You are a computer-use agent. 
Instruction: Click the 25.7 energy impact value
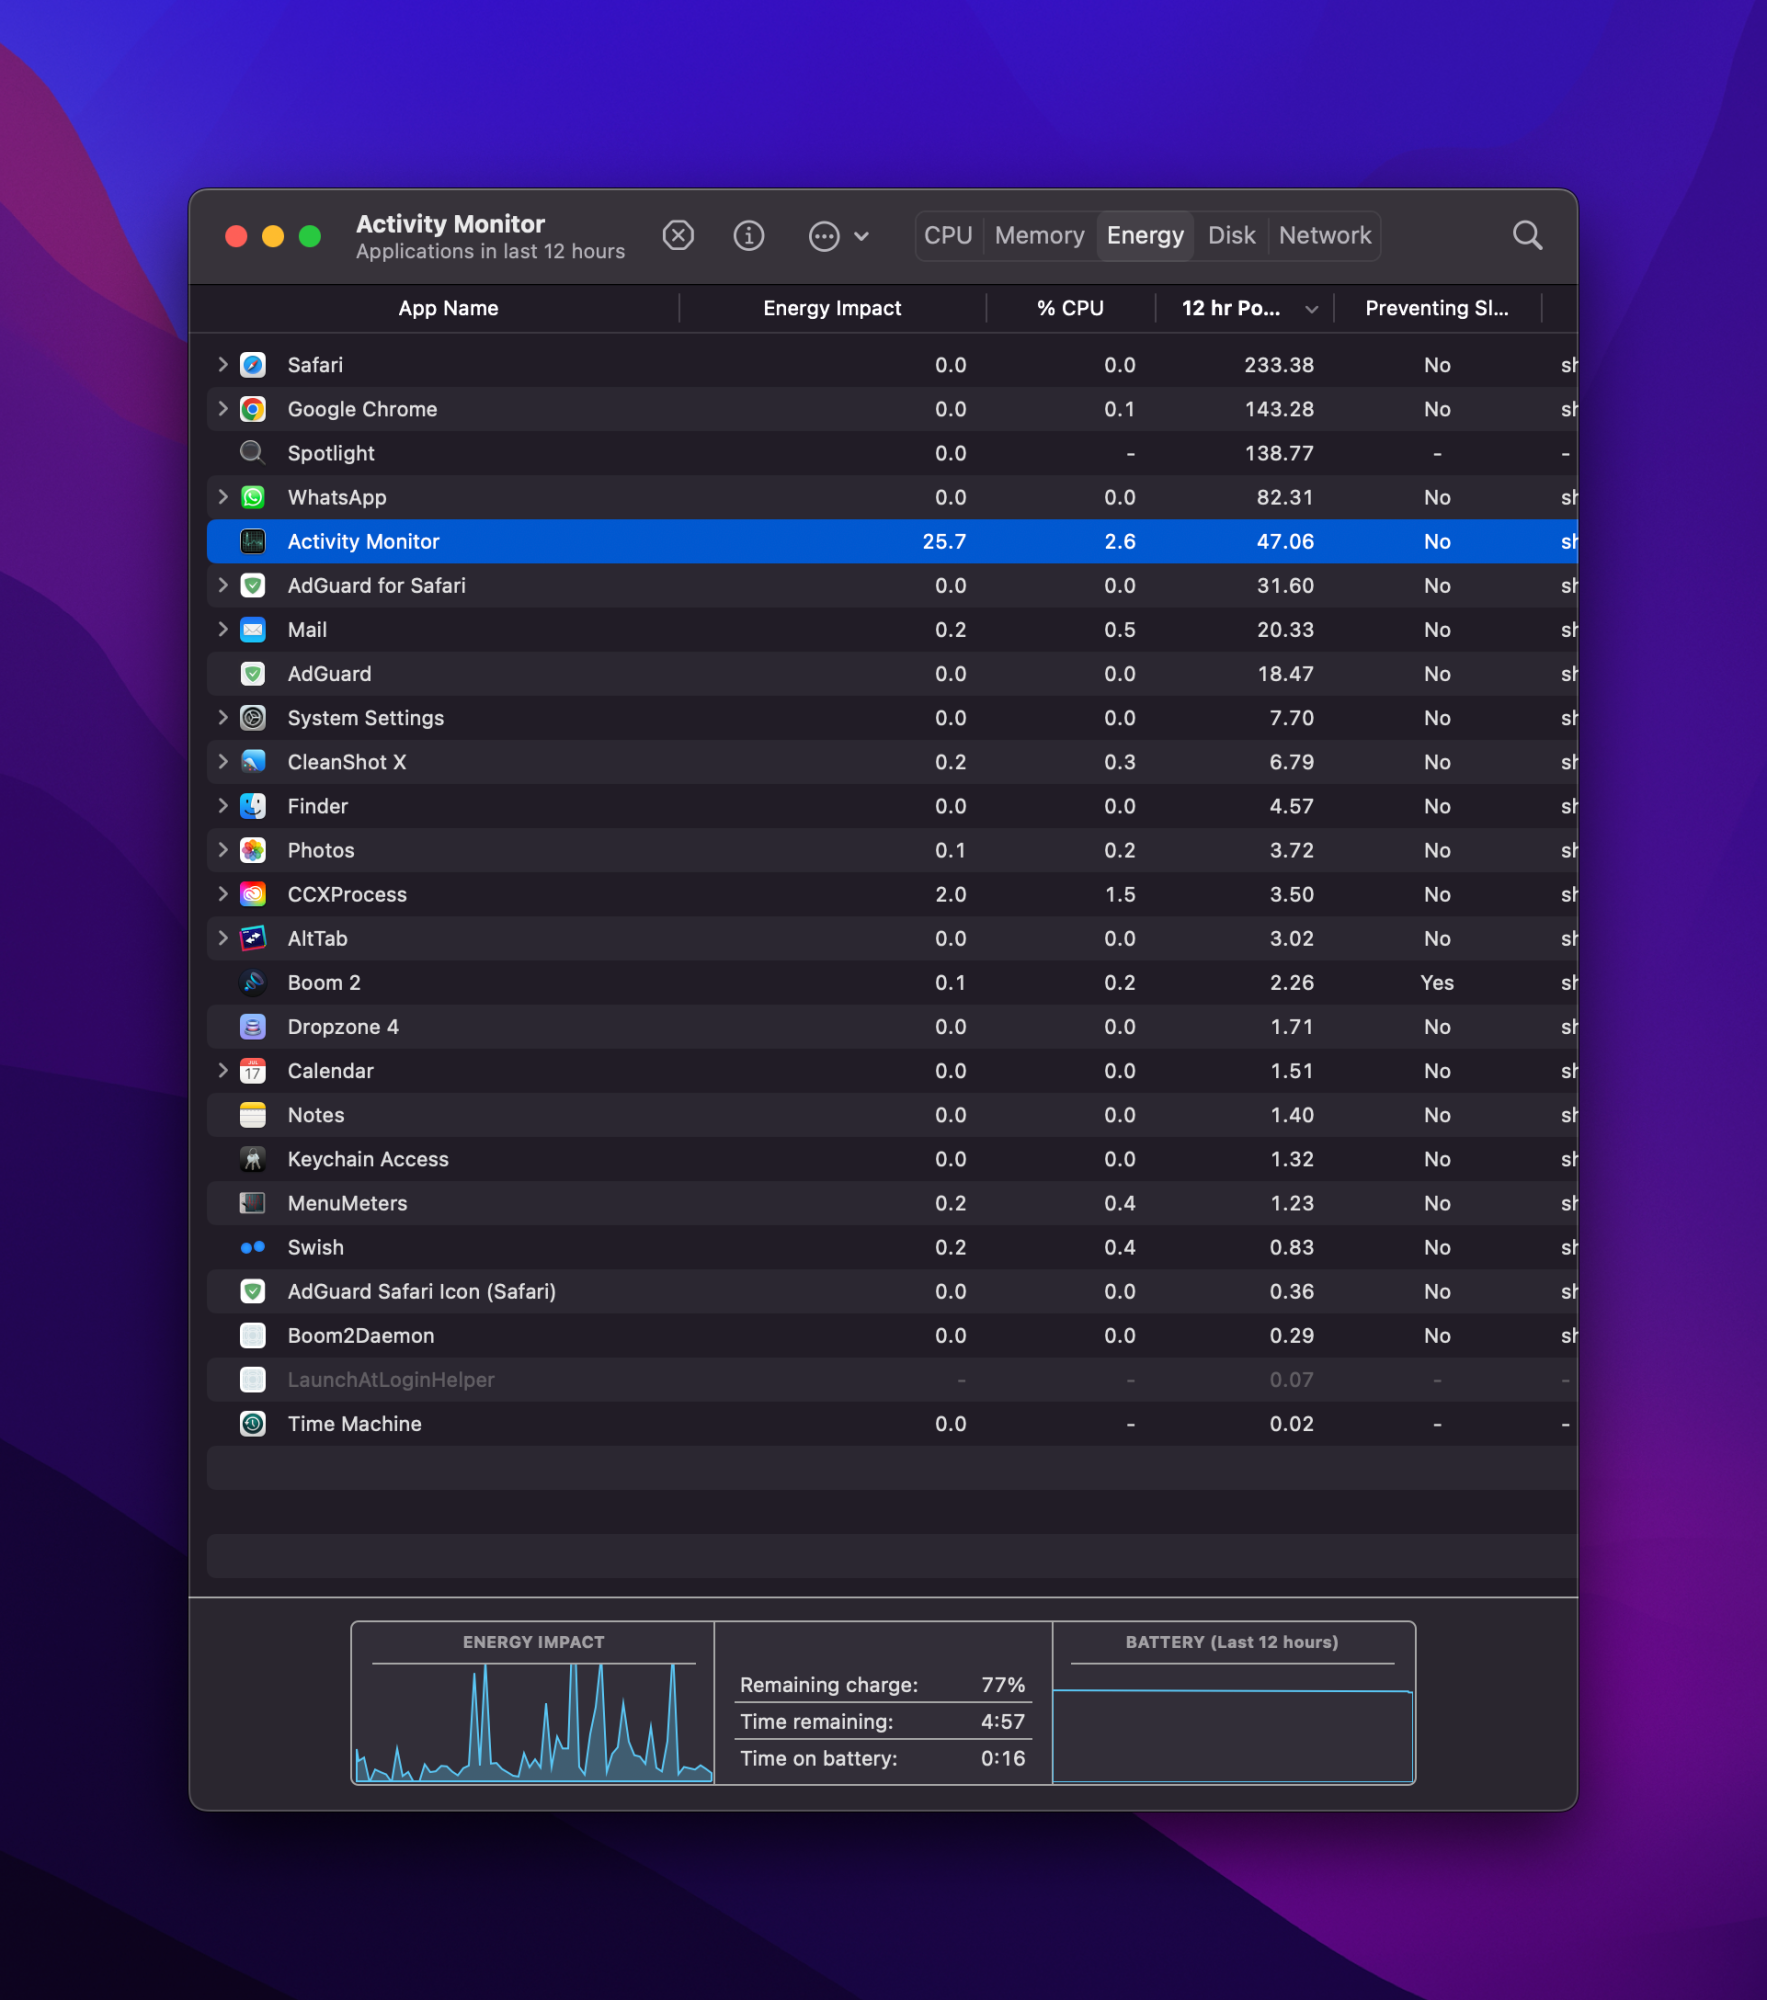click(x=944, y=541)
